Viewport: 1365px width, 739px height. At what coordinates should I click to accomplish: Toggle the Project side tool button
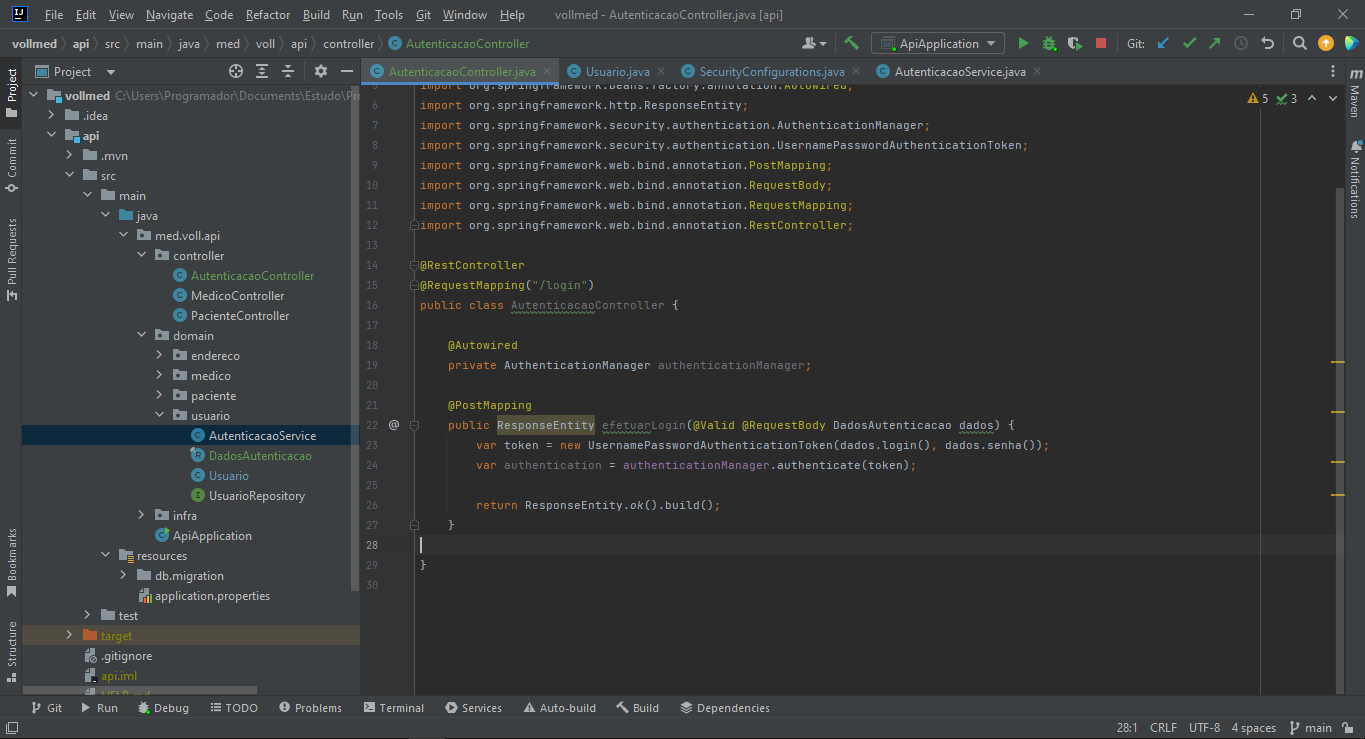click(x=11, y=92)
